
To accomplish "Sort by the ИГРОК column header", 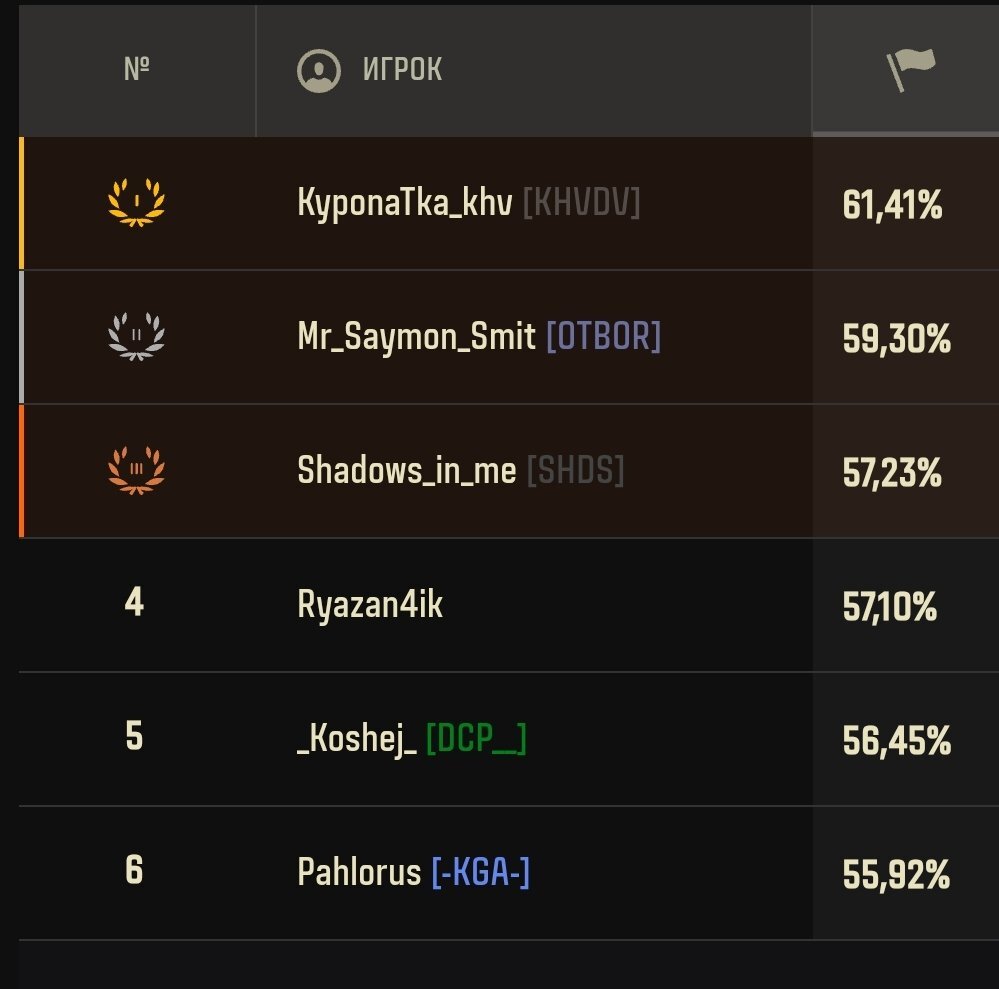I will 402,69.
